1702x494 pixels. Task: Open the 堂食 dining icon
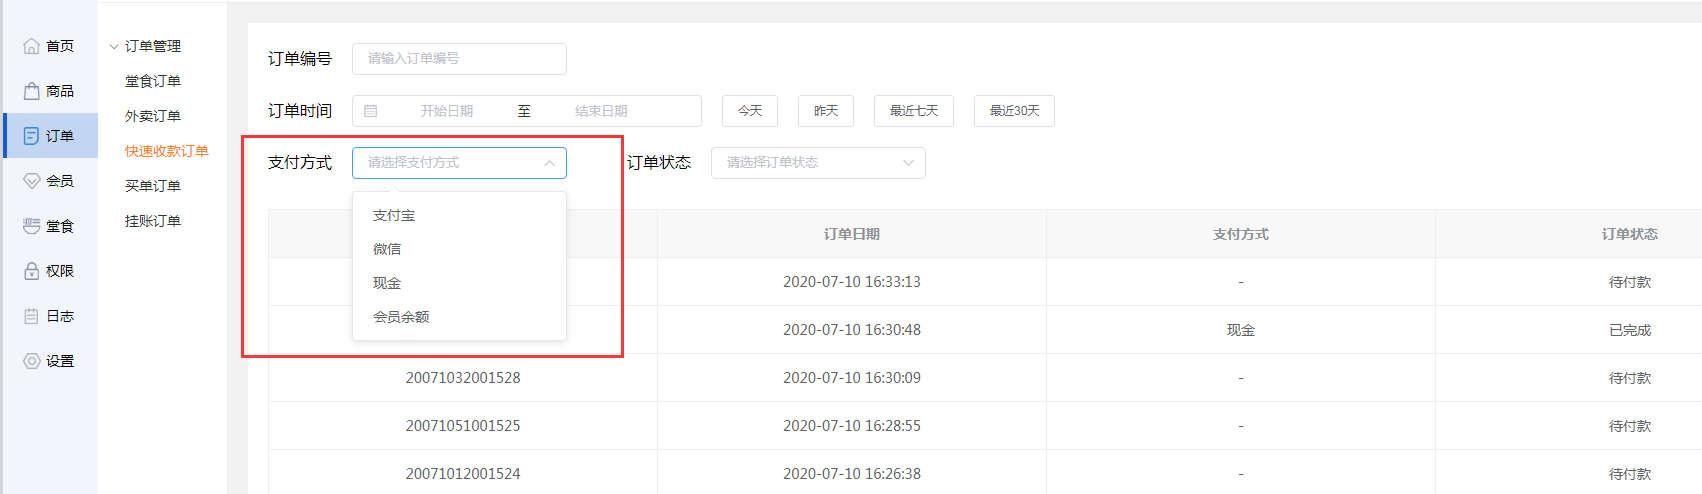32,226
